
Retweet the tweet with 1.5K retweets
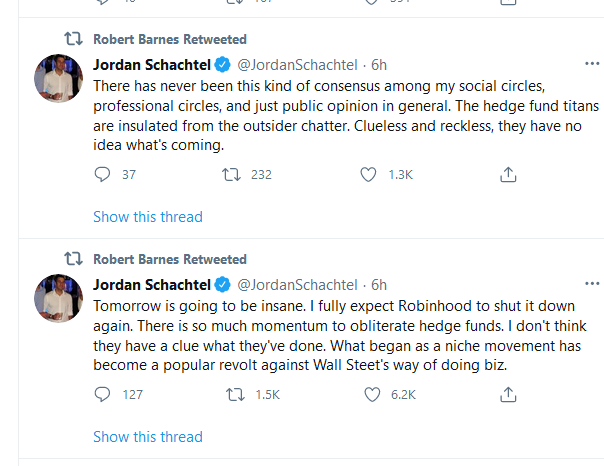[229, 395]
